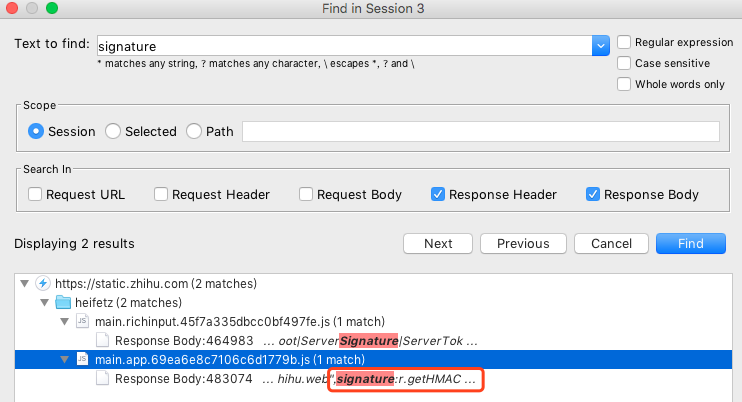Click the heifetz folder icon
This screenshot has width=742, height=402.
coord(63,302)
